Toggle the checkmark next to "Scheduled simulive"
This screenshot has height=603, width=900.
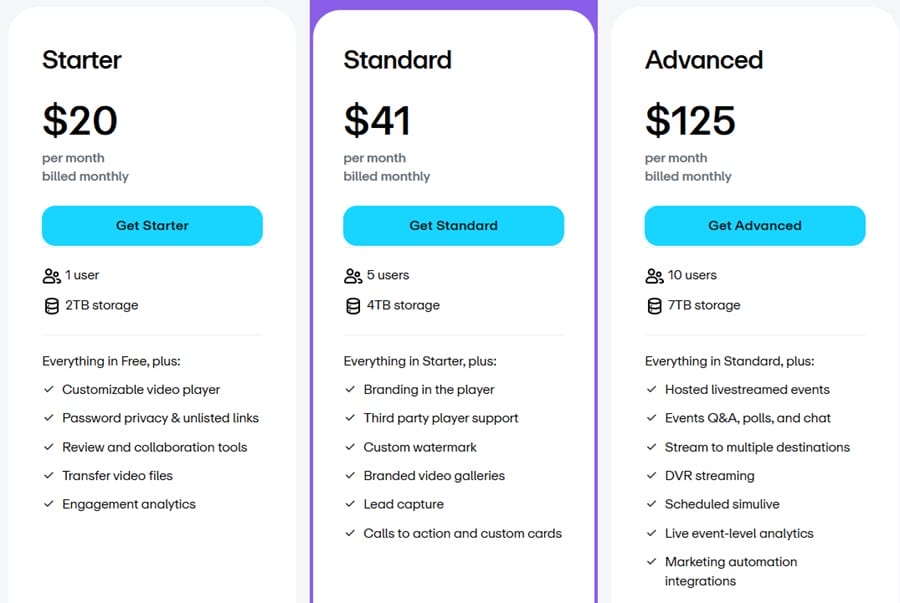[x=652, y=504]
